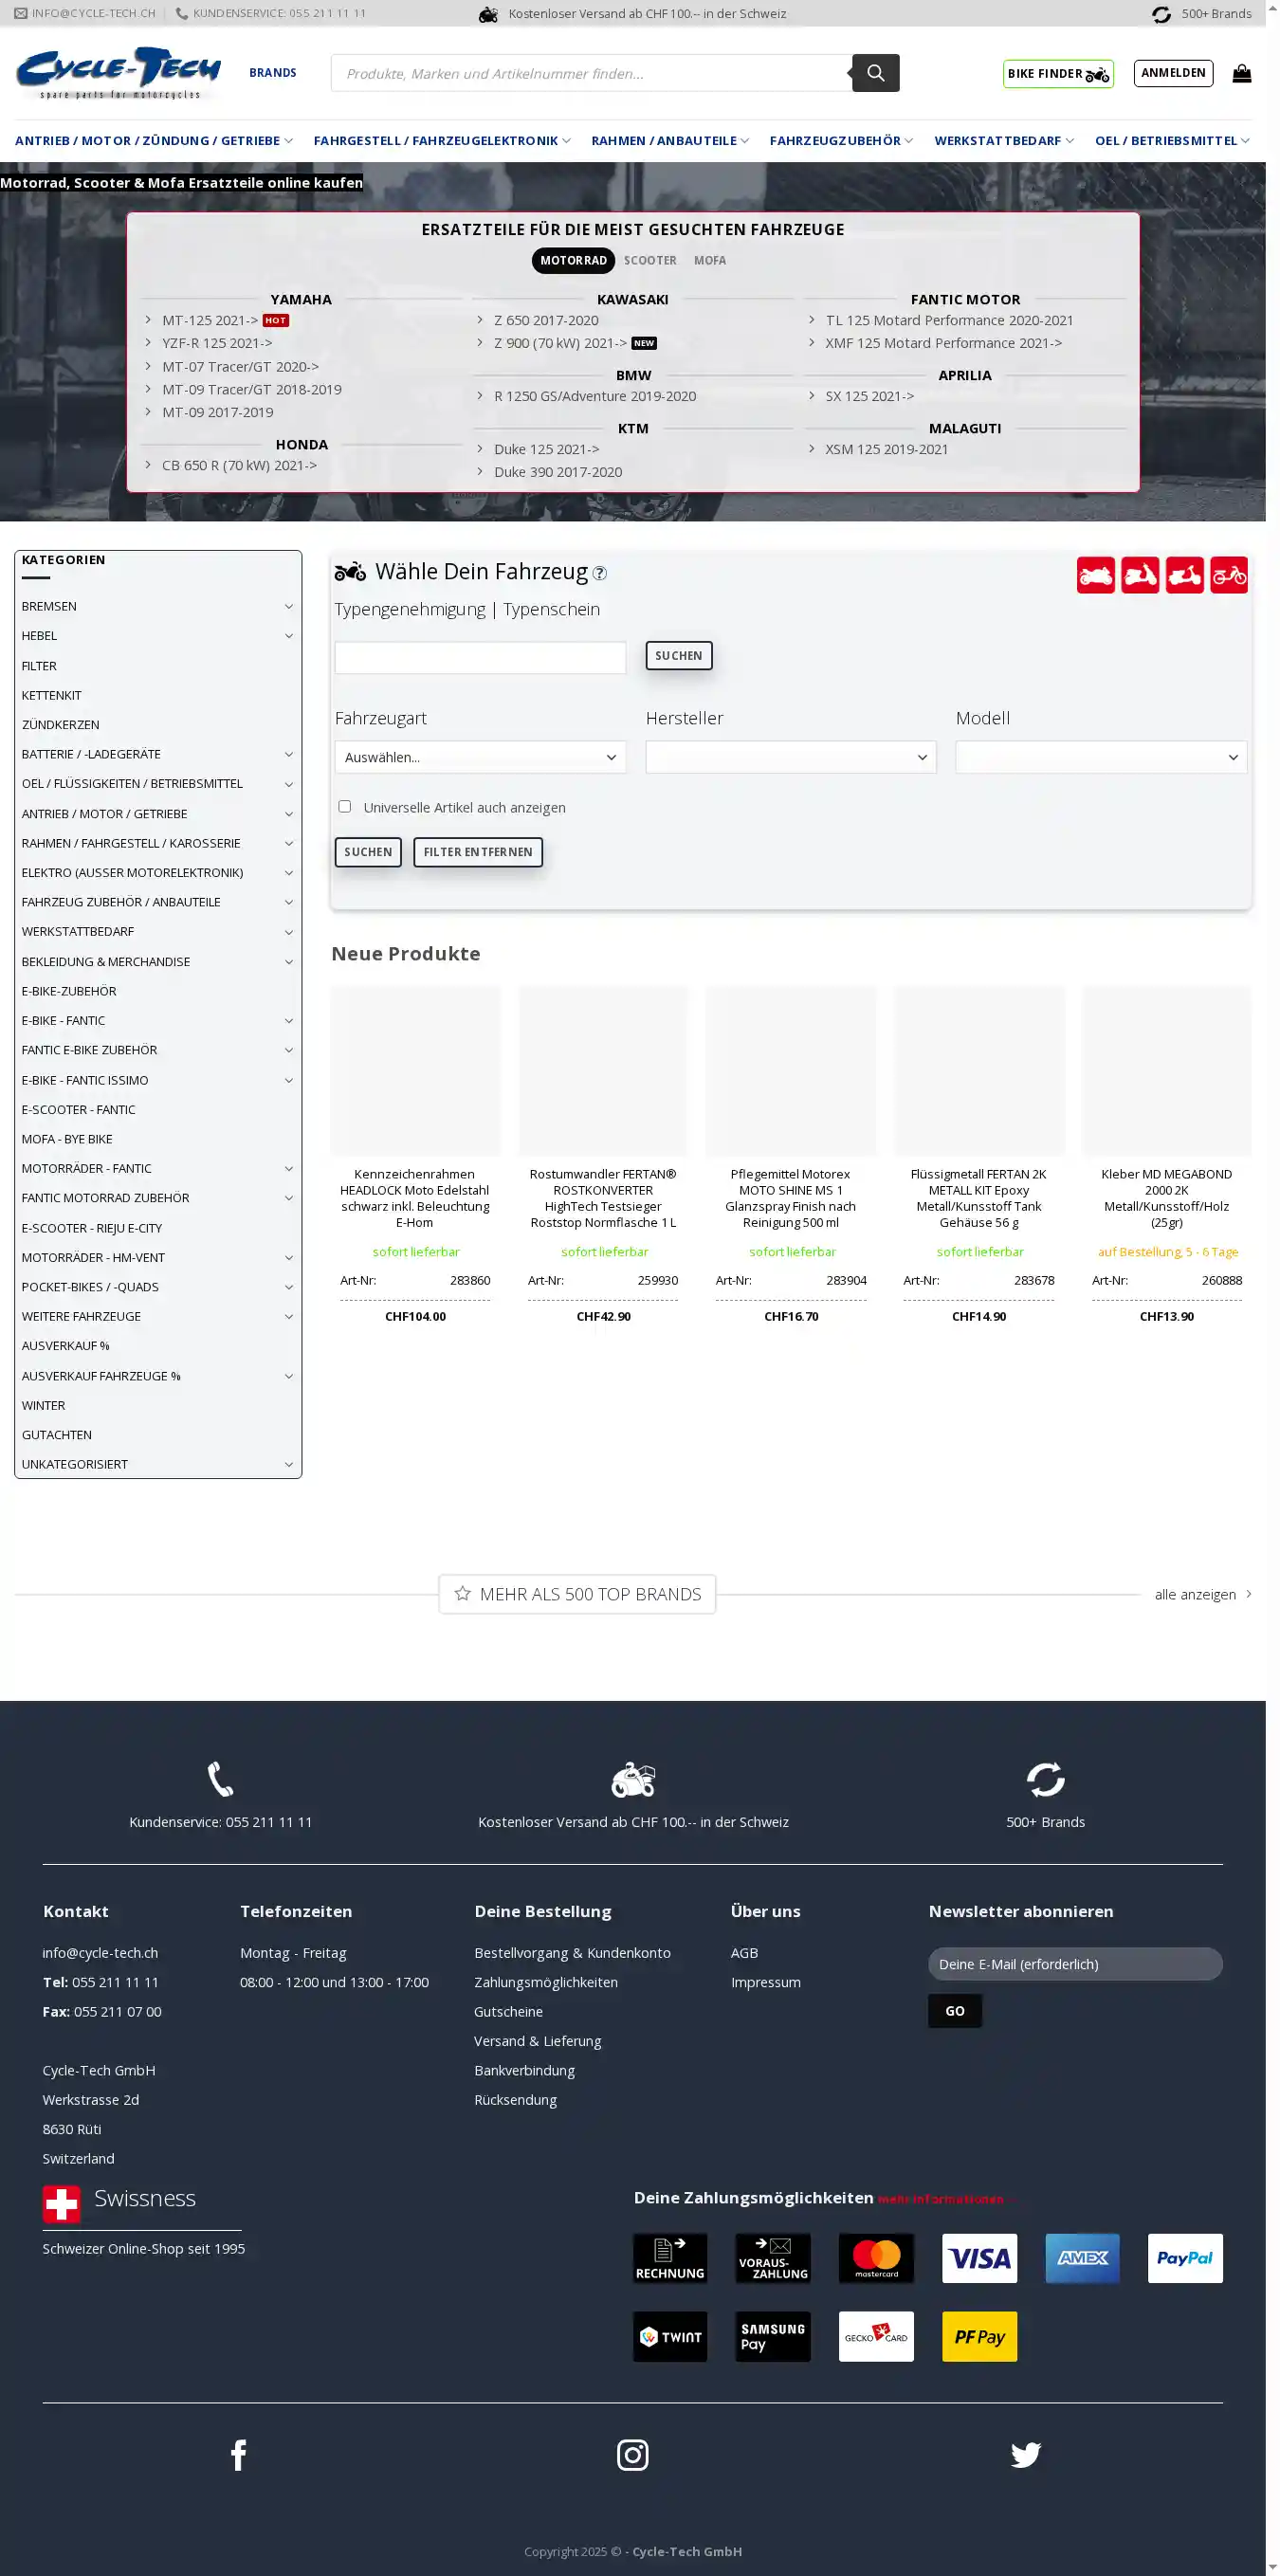The image size is (1280, 2576).
Task: Click the help icon beside Wähle Dein Fahrzeug
Action: tap(599, 573)
